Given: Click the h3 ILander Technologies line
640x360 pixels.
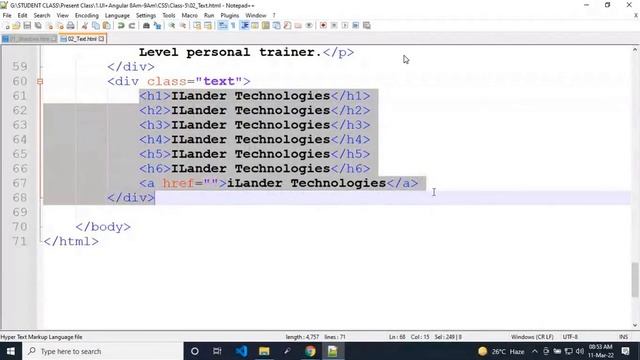Looking at the screenshot, I should tap(255, 125).
